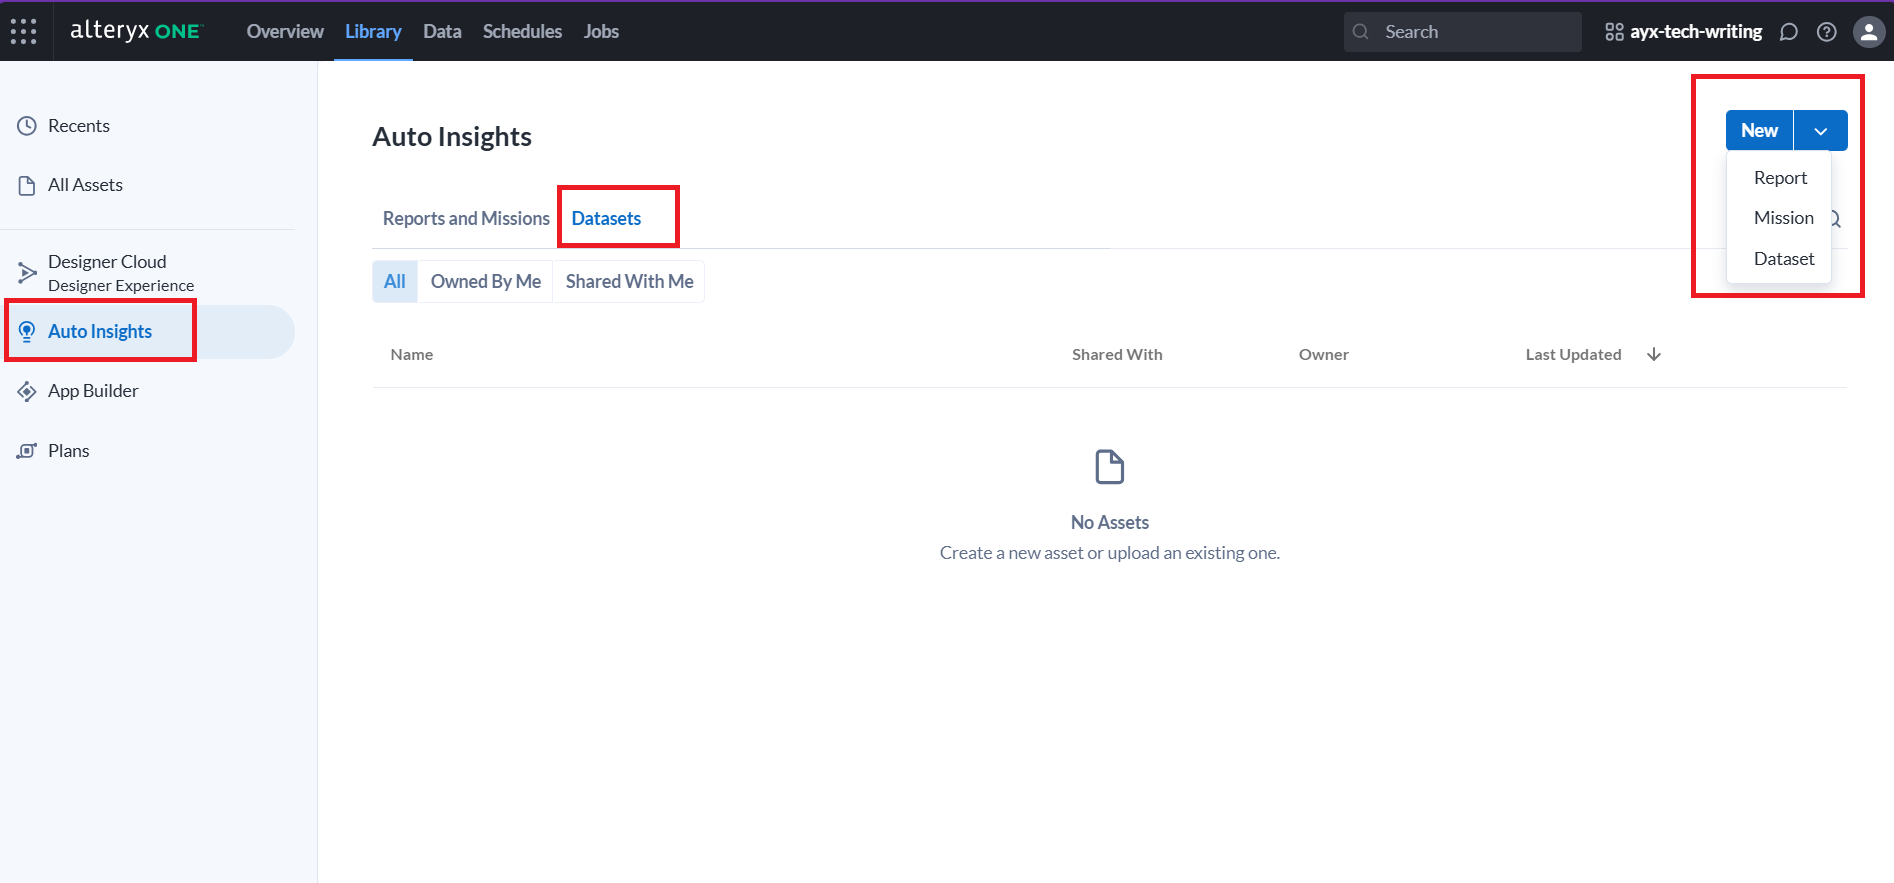Open the app launcher grid icon
The image size is (1894, 883).
pos(24,31)
